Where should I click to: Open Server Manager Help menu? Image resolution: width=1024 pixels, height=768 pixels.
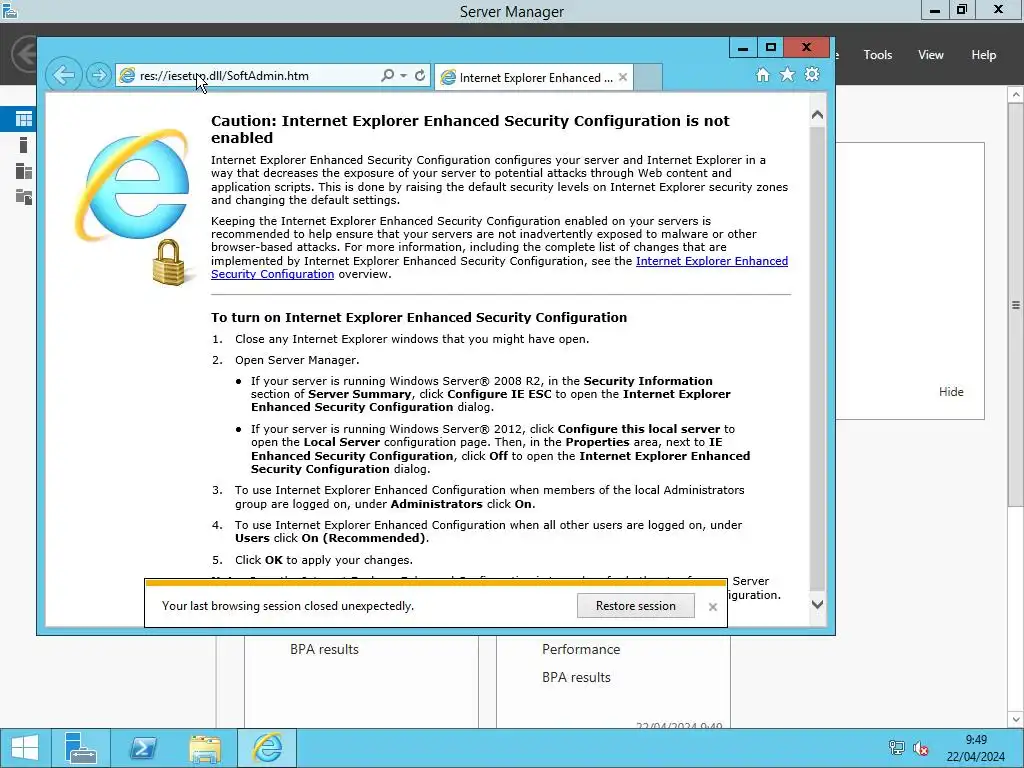(983, 55)
